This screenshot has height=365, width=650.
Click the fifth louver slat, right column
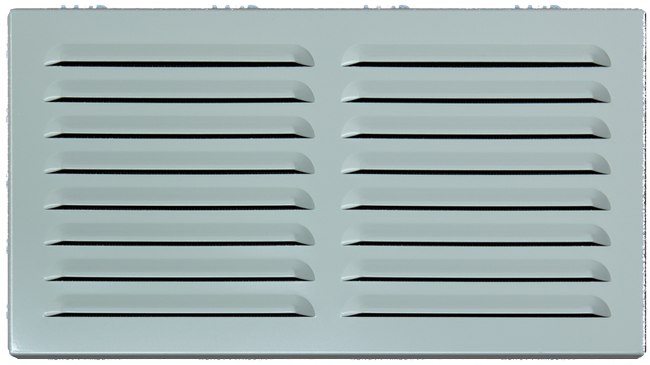tap(476, 199)
